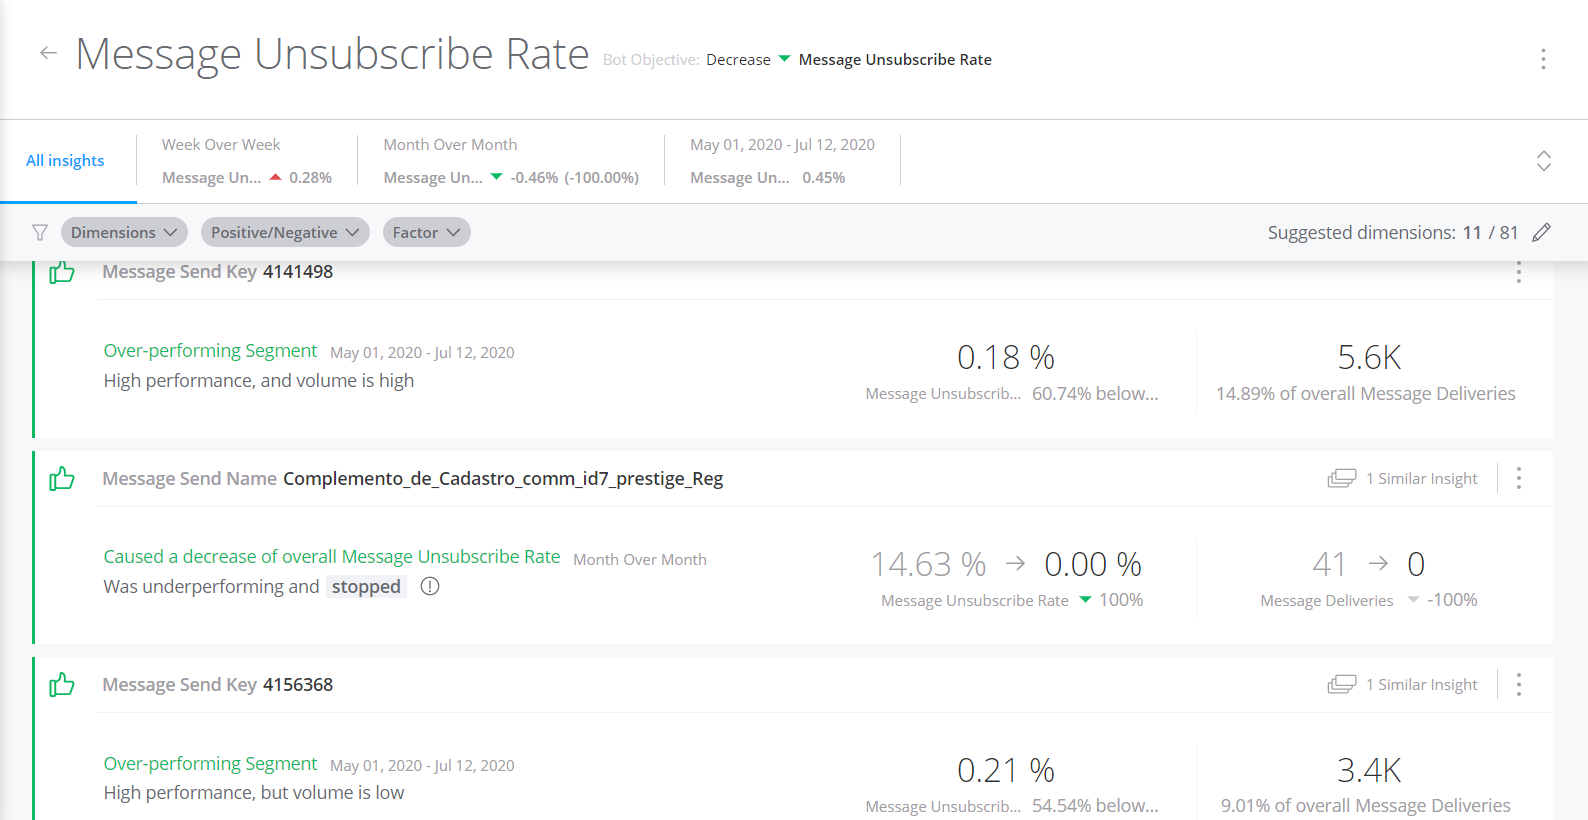This screenshot has width=1588, height=820.
Task: Click the 3.4K deliveries value
Action: tap(1369, 770)
